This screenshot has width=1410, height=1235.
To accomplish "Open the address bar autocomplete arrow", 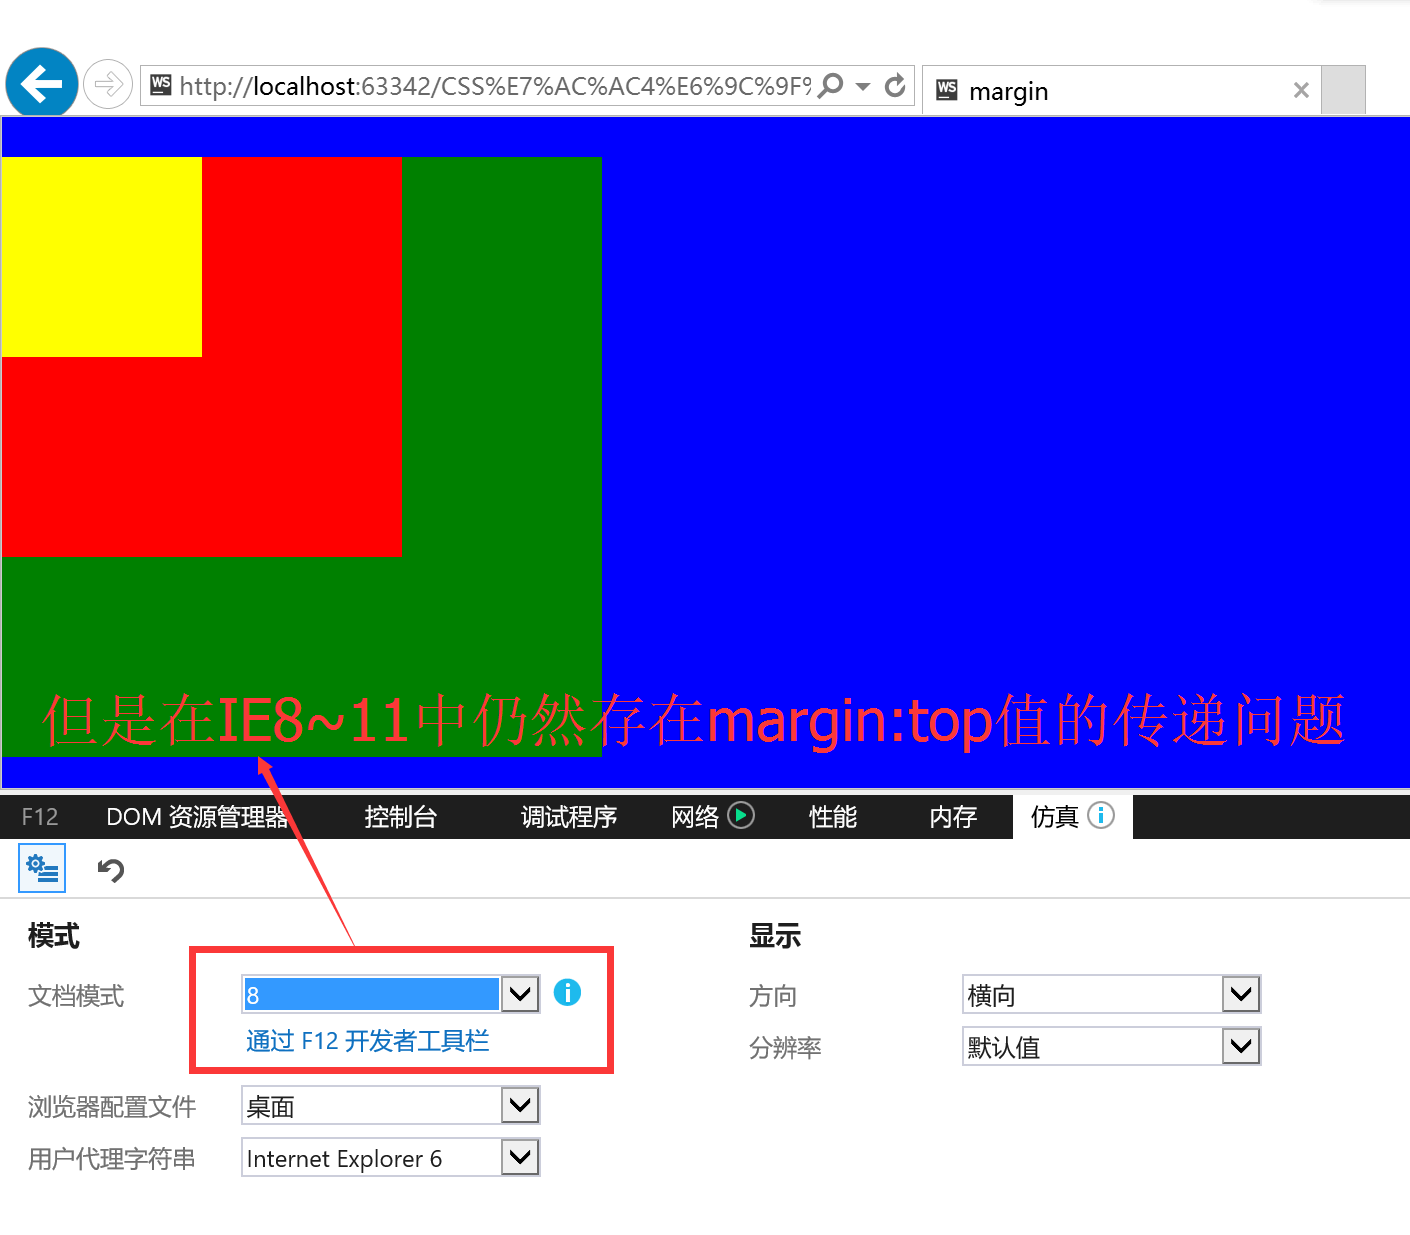I will [863, 86].
